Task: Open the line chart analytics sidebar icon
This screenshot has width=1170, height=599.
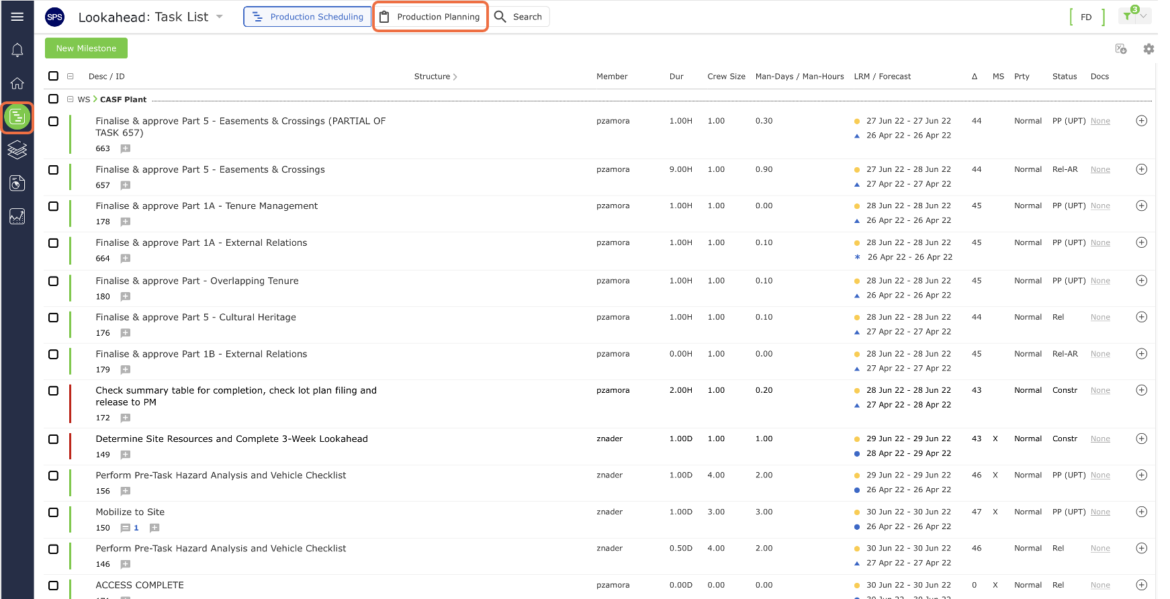Action: pyautogui.click(x=17, y=216)
